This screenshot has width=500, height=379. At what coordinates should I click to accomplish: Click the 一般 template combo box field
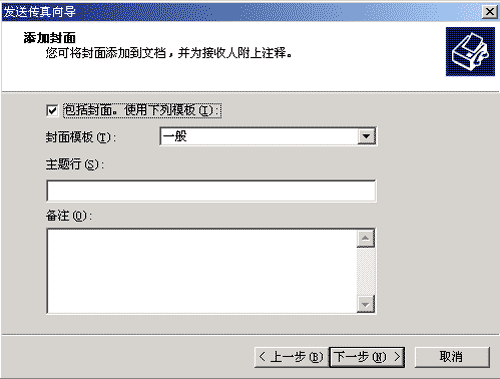pyautogui.click(x=268, y=136)
